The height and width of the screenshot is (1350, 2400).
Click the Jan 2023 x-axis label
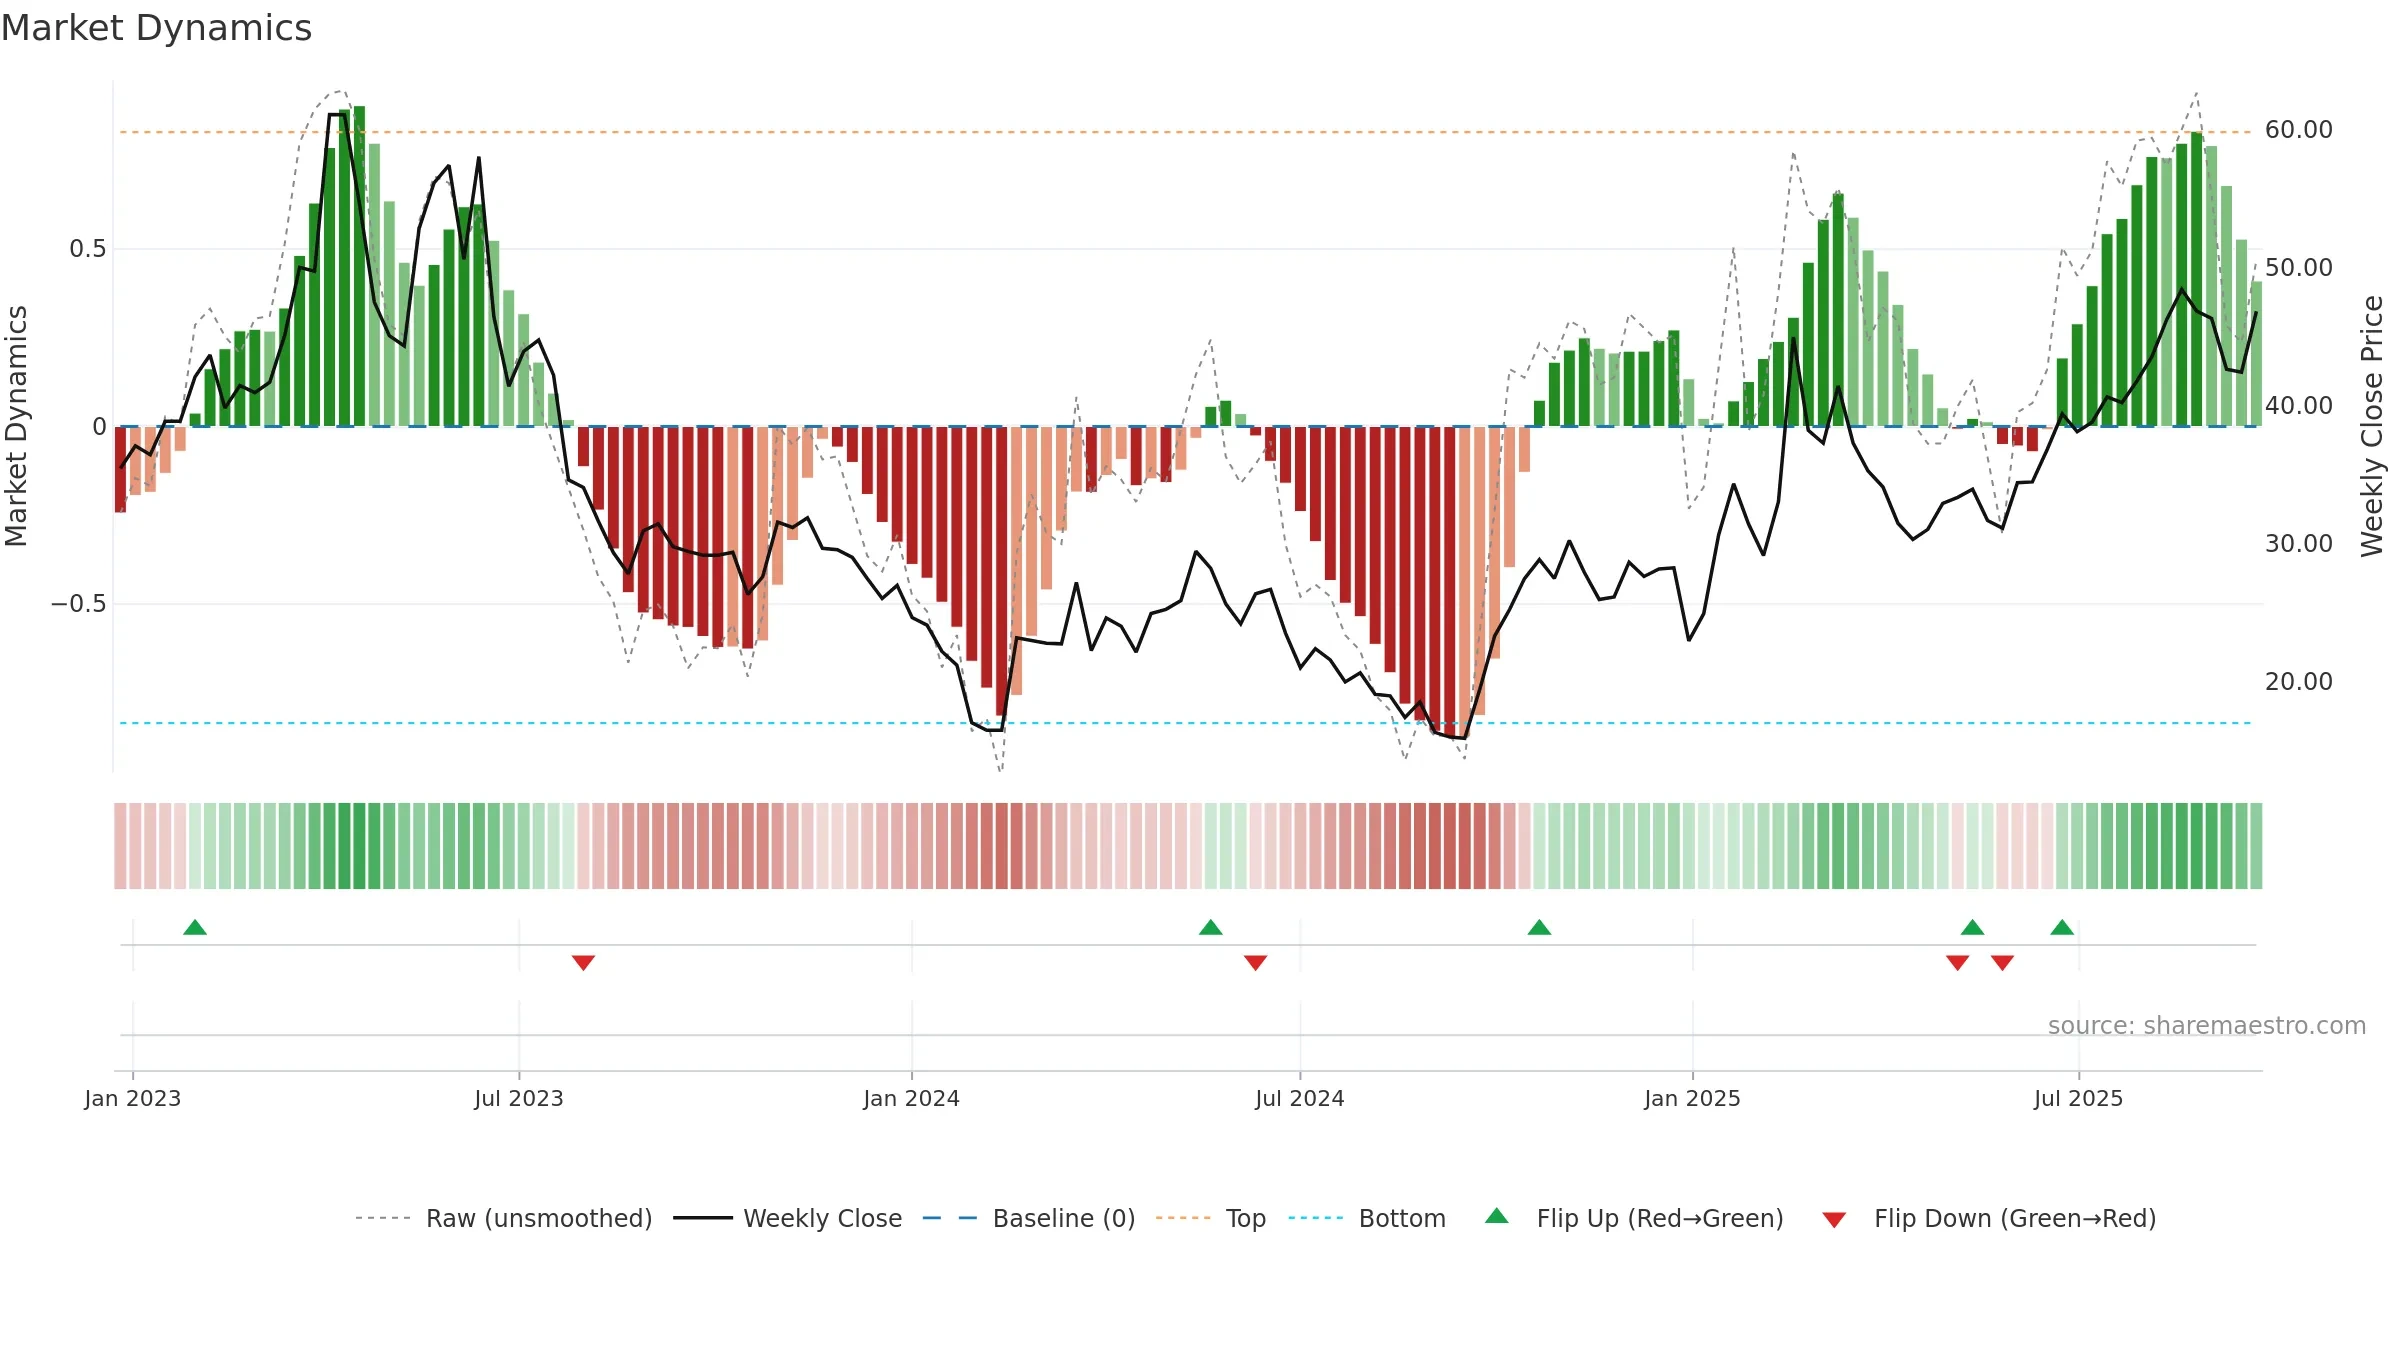pos(133,1098)
